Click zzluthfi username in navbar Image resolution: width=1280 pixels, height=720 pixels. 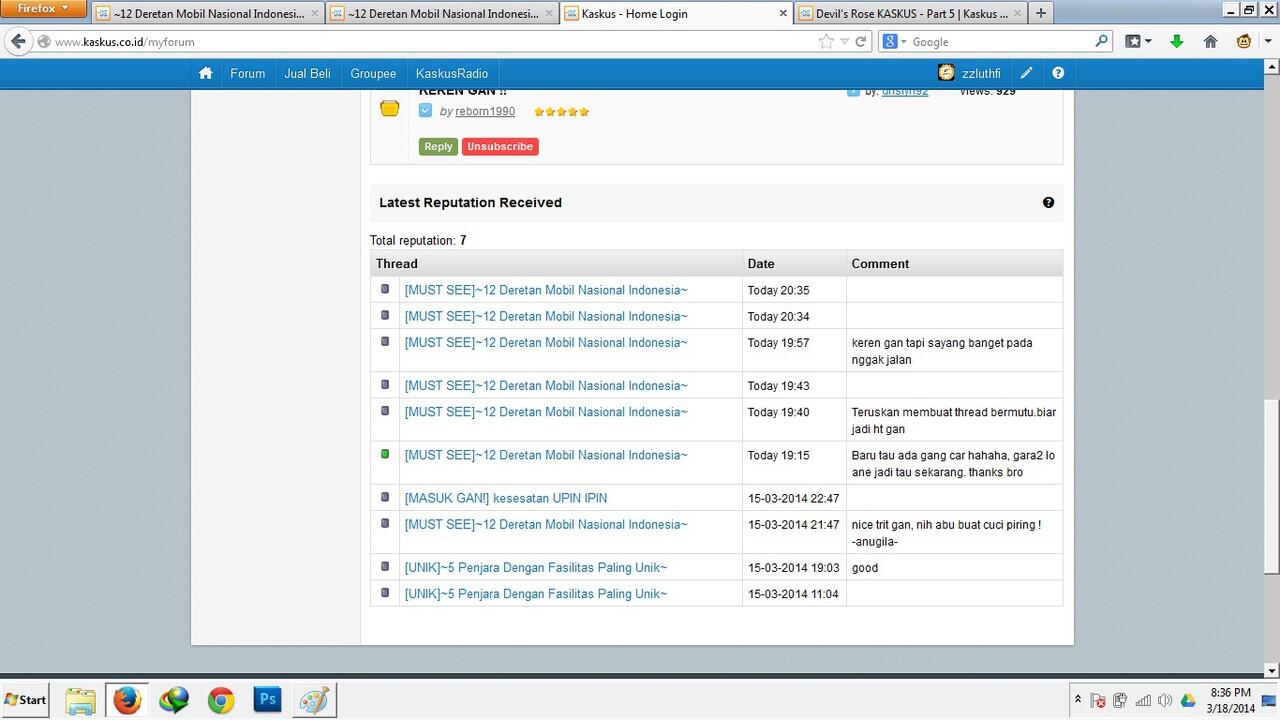(x=981, y=73)
